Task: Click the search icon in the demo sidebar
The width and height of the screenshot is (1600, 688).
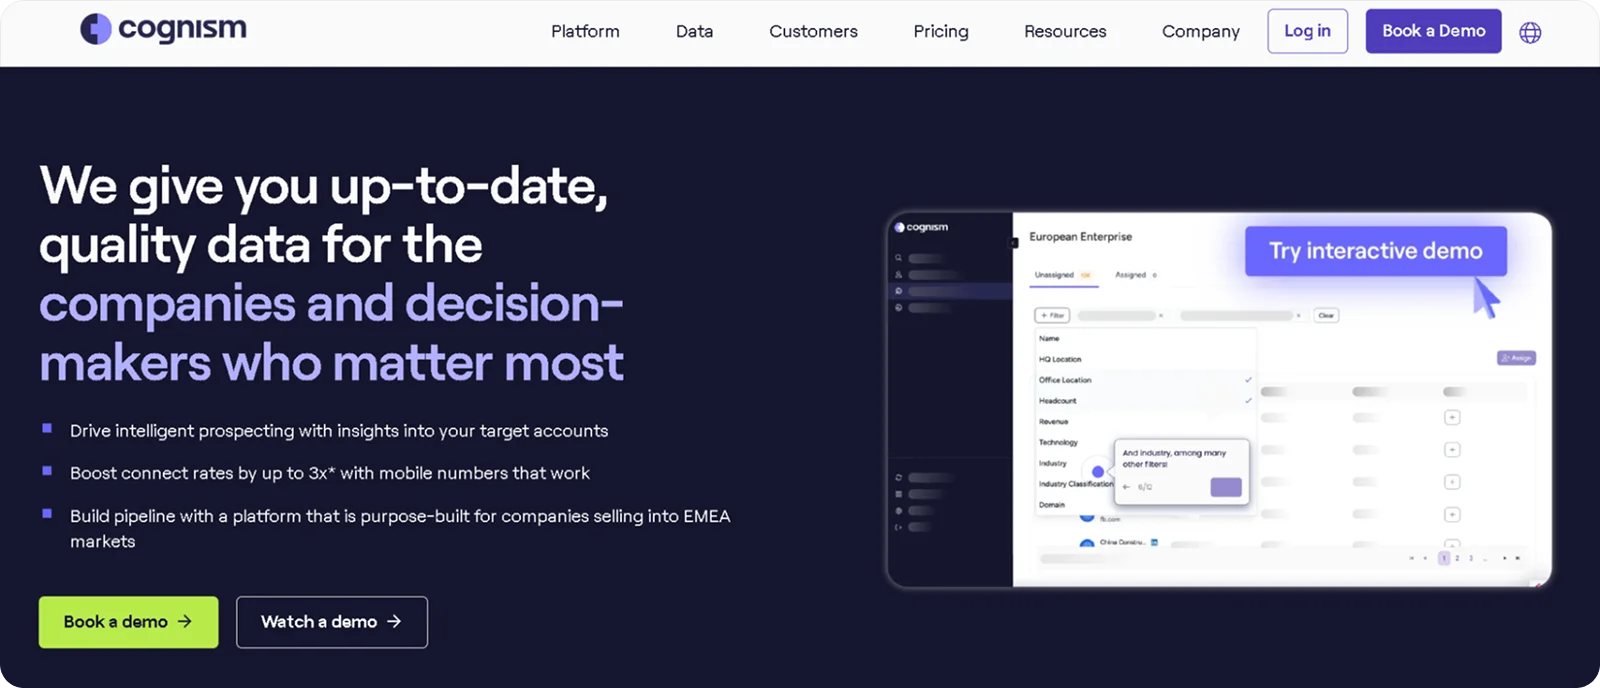Action: click(898, 258)
